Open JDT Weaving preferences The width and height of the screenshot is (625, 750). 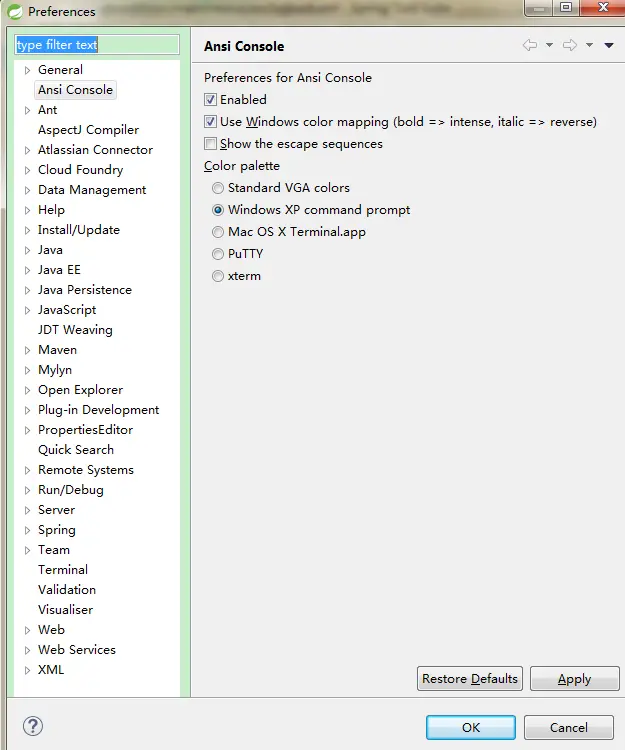point(75,330)
